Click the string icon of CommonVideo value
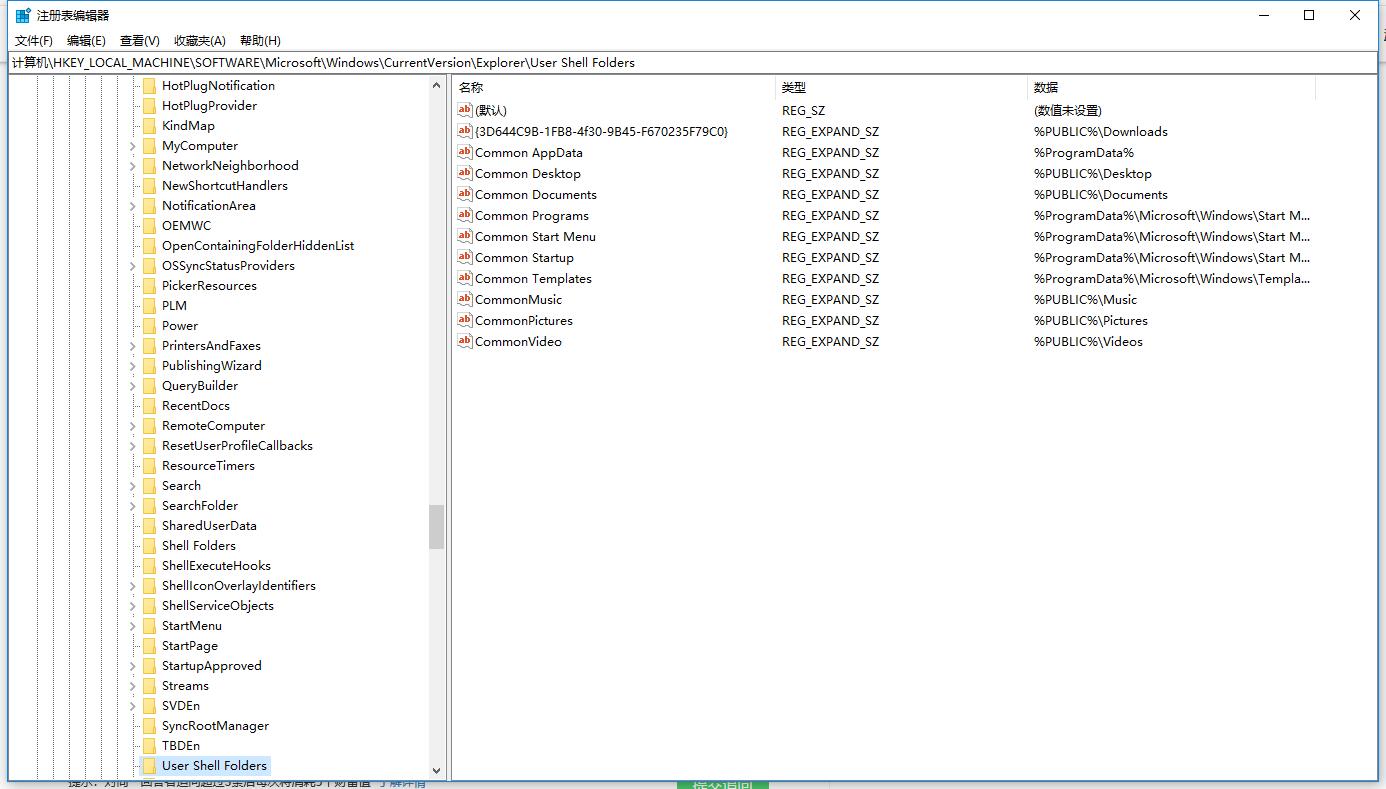This screenshot has width=1386, height=789. pos(464,341)
